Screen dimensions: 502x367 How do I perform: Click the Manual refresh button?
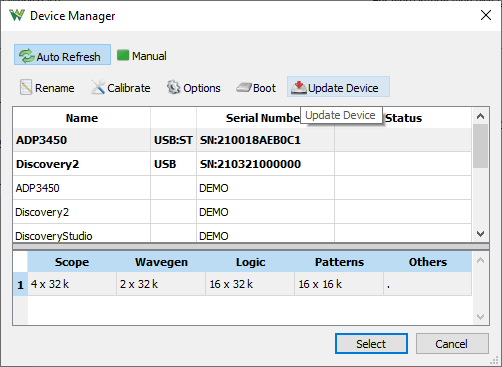(142, 56)
